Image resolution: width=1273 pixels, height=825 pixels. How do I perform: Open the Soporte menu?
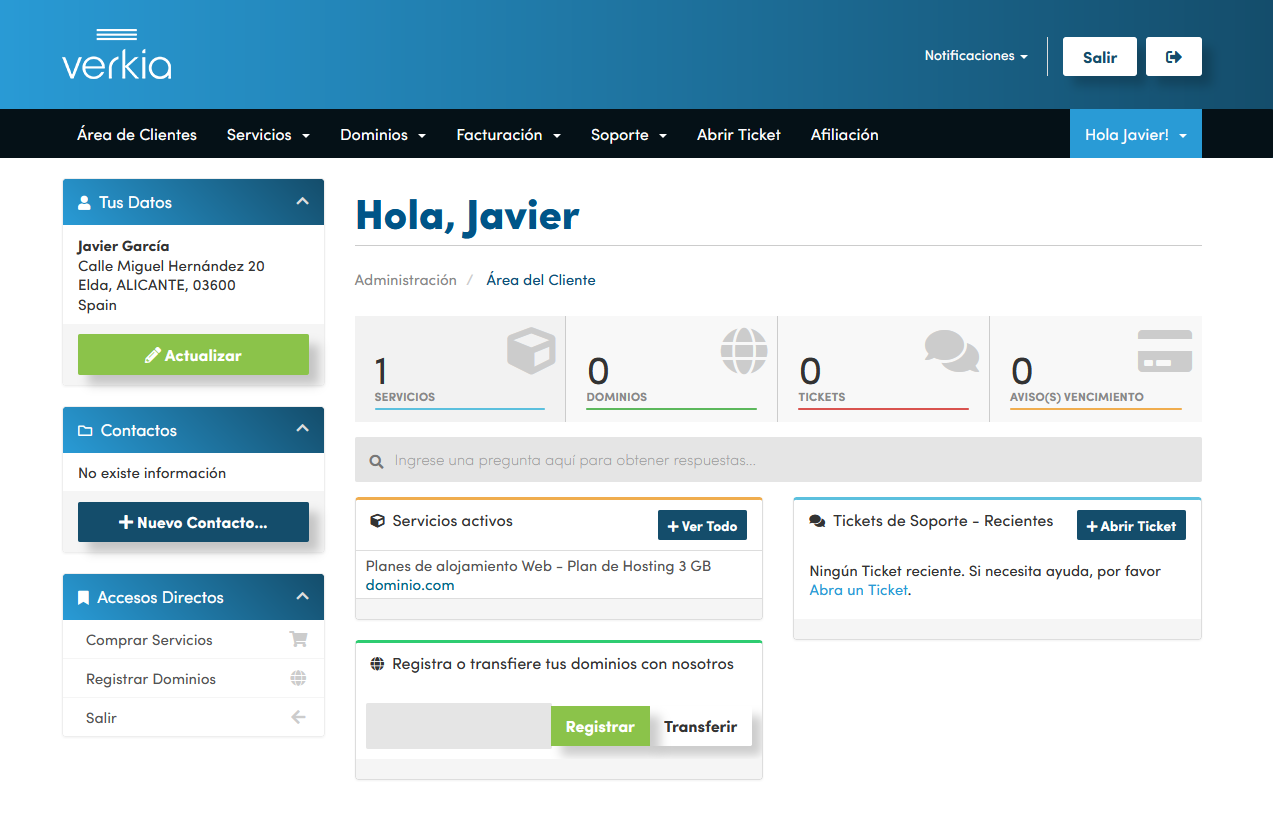(x=628, y=135)
